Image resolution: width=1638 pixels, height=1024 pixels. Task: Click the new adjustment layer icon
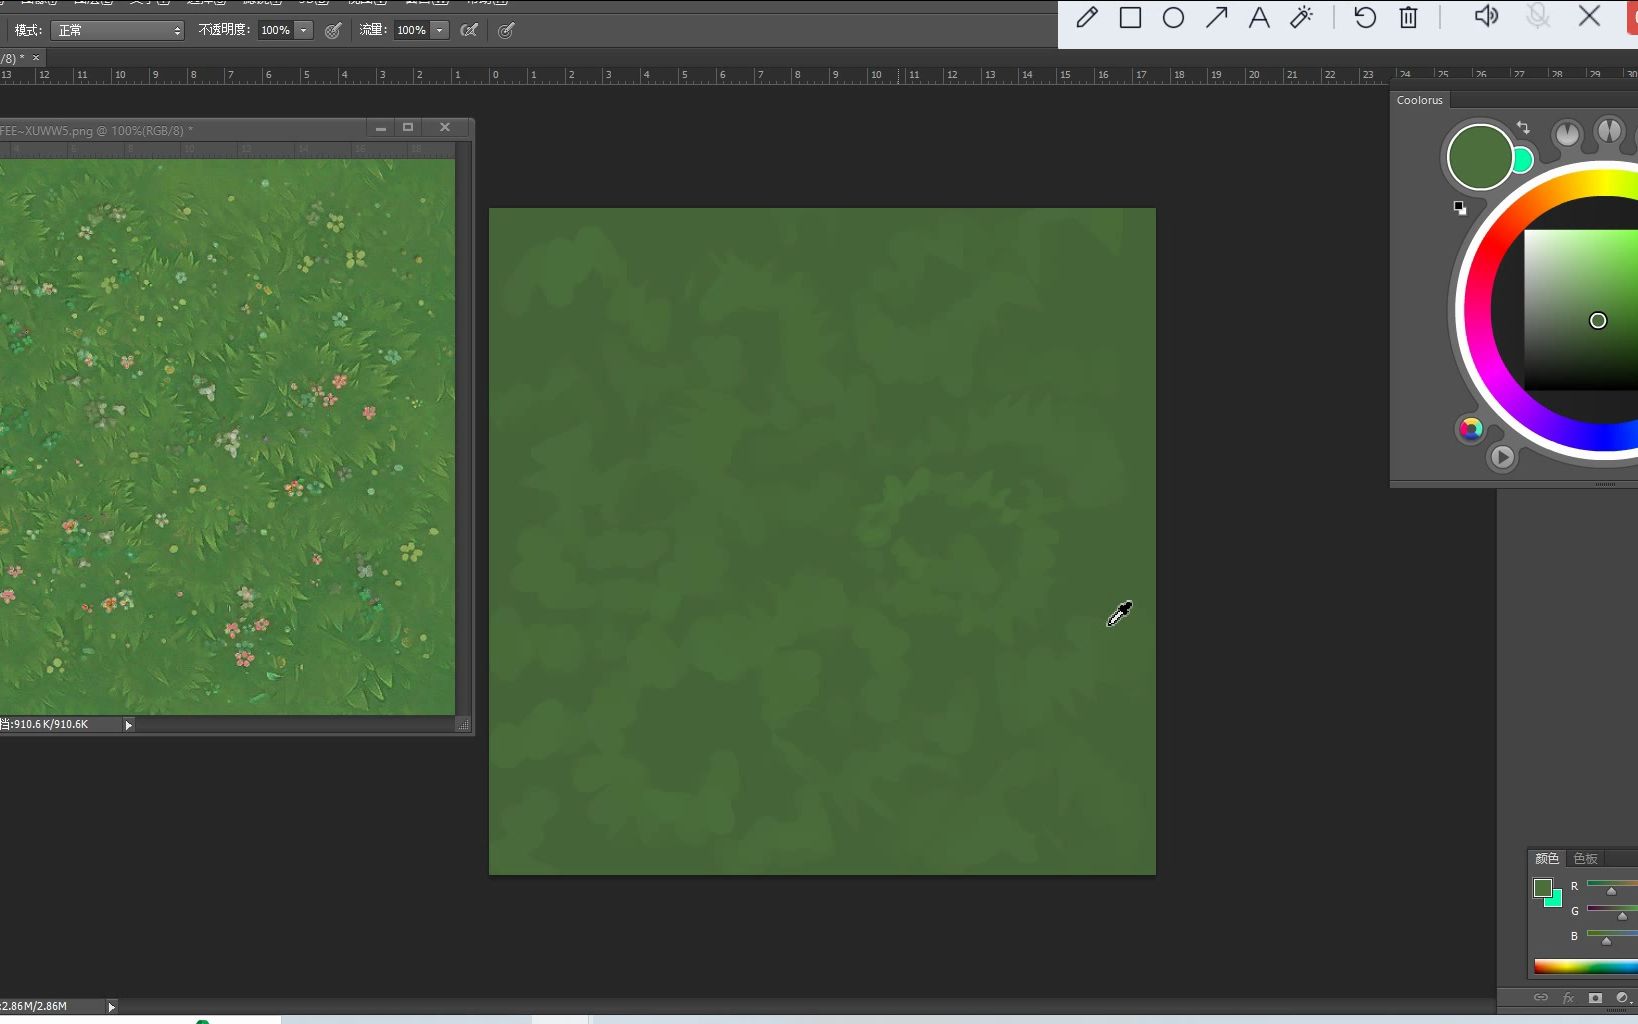1622,998
